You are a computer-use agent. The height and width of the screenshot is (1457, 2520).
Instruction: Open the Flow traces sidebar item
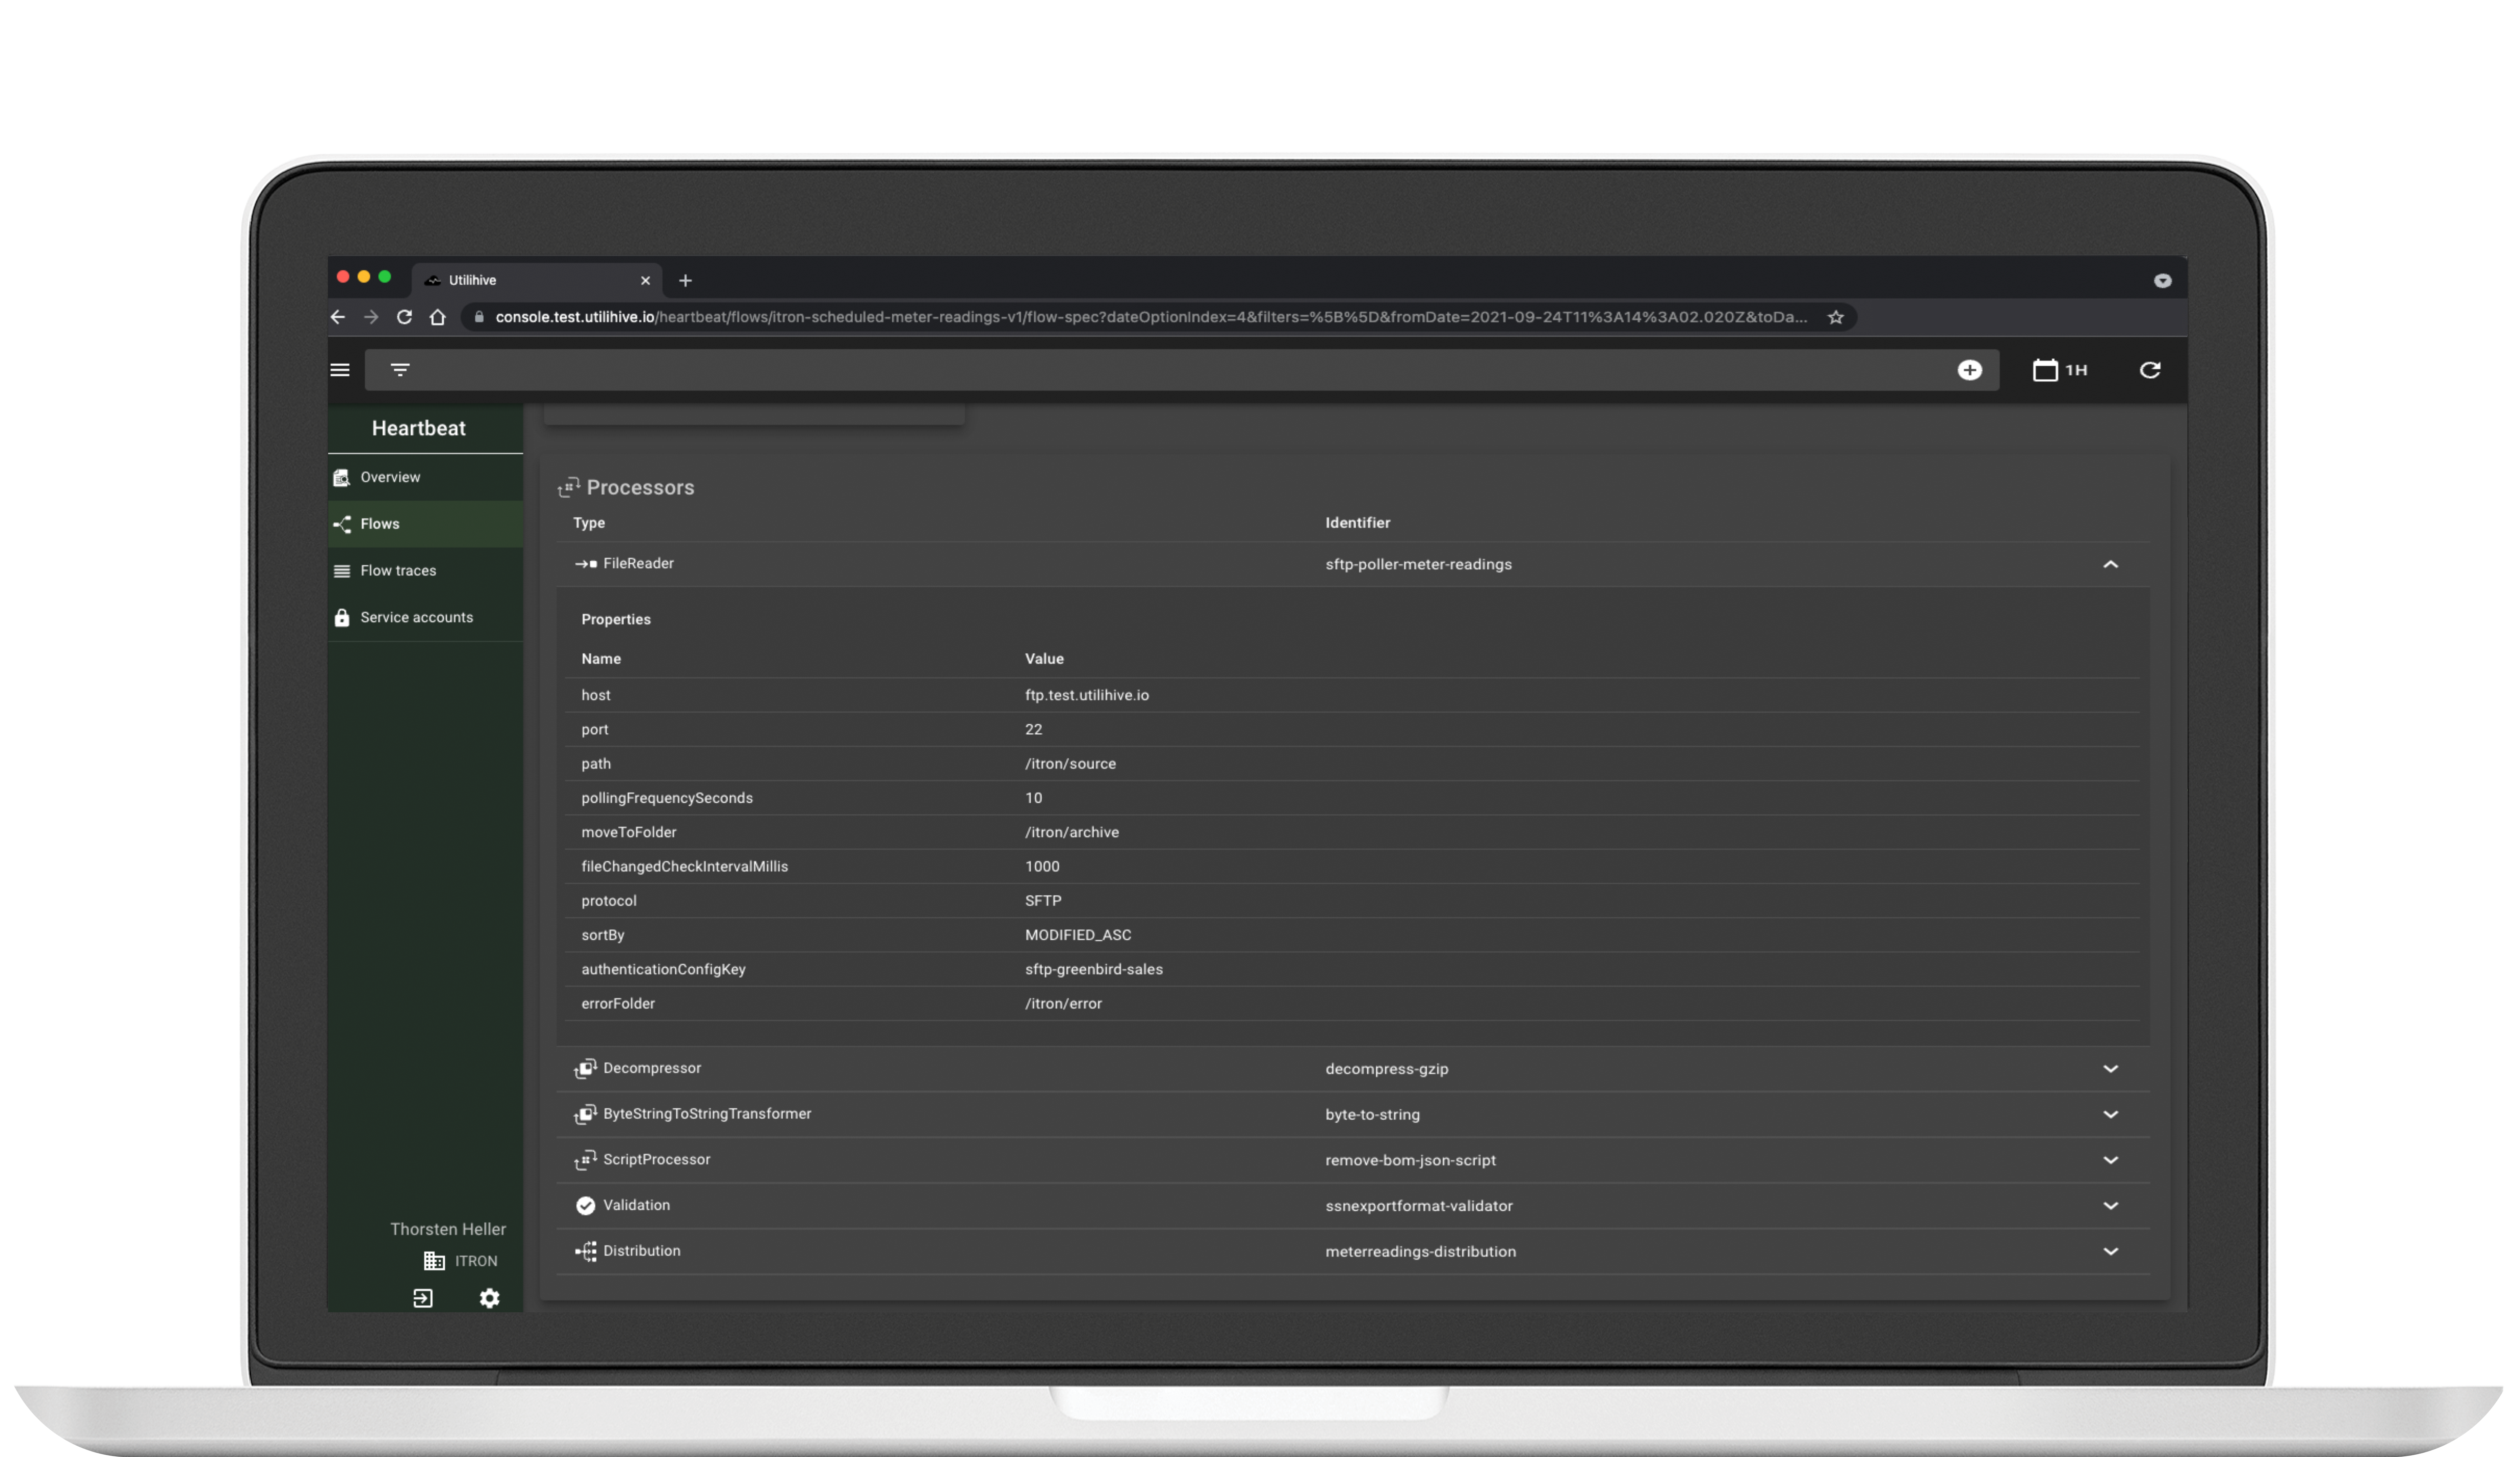pos(425,571)
